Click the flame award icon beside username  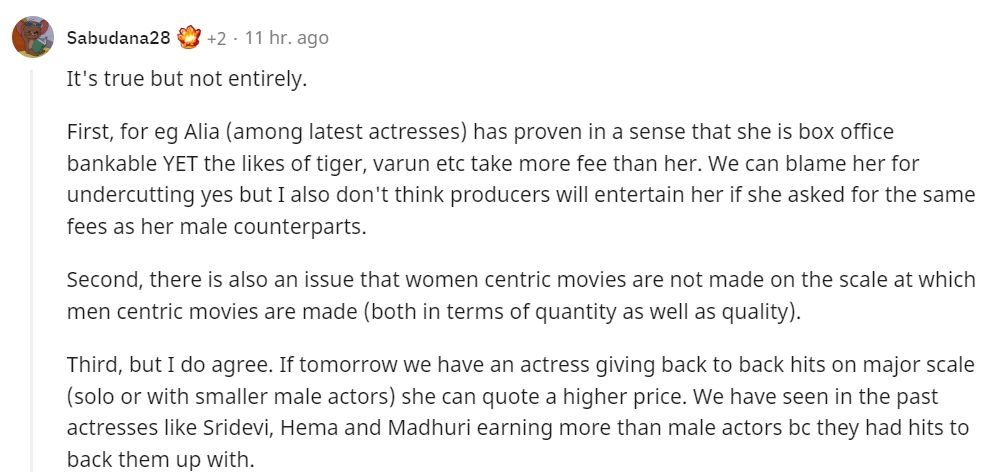coord(189,38)
